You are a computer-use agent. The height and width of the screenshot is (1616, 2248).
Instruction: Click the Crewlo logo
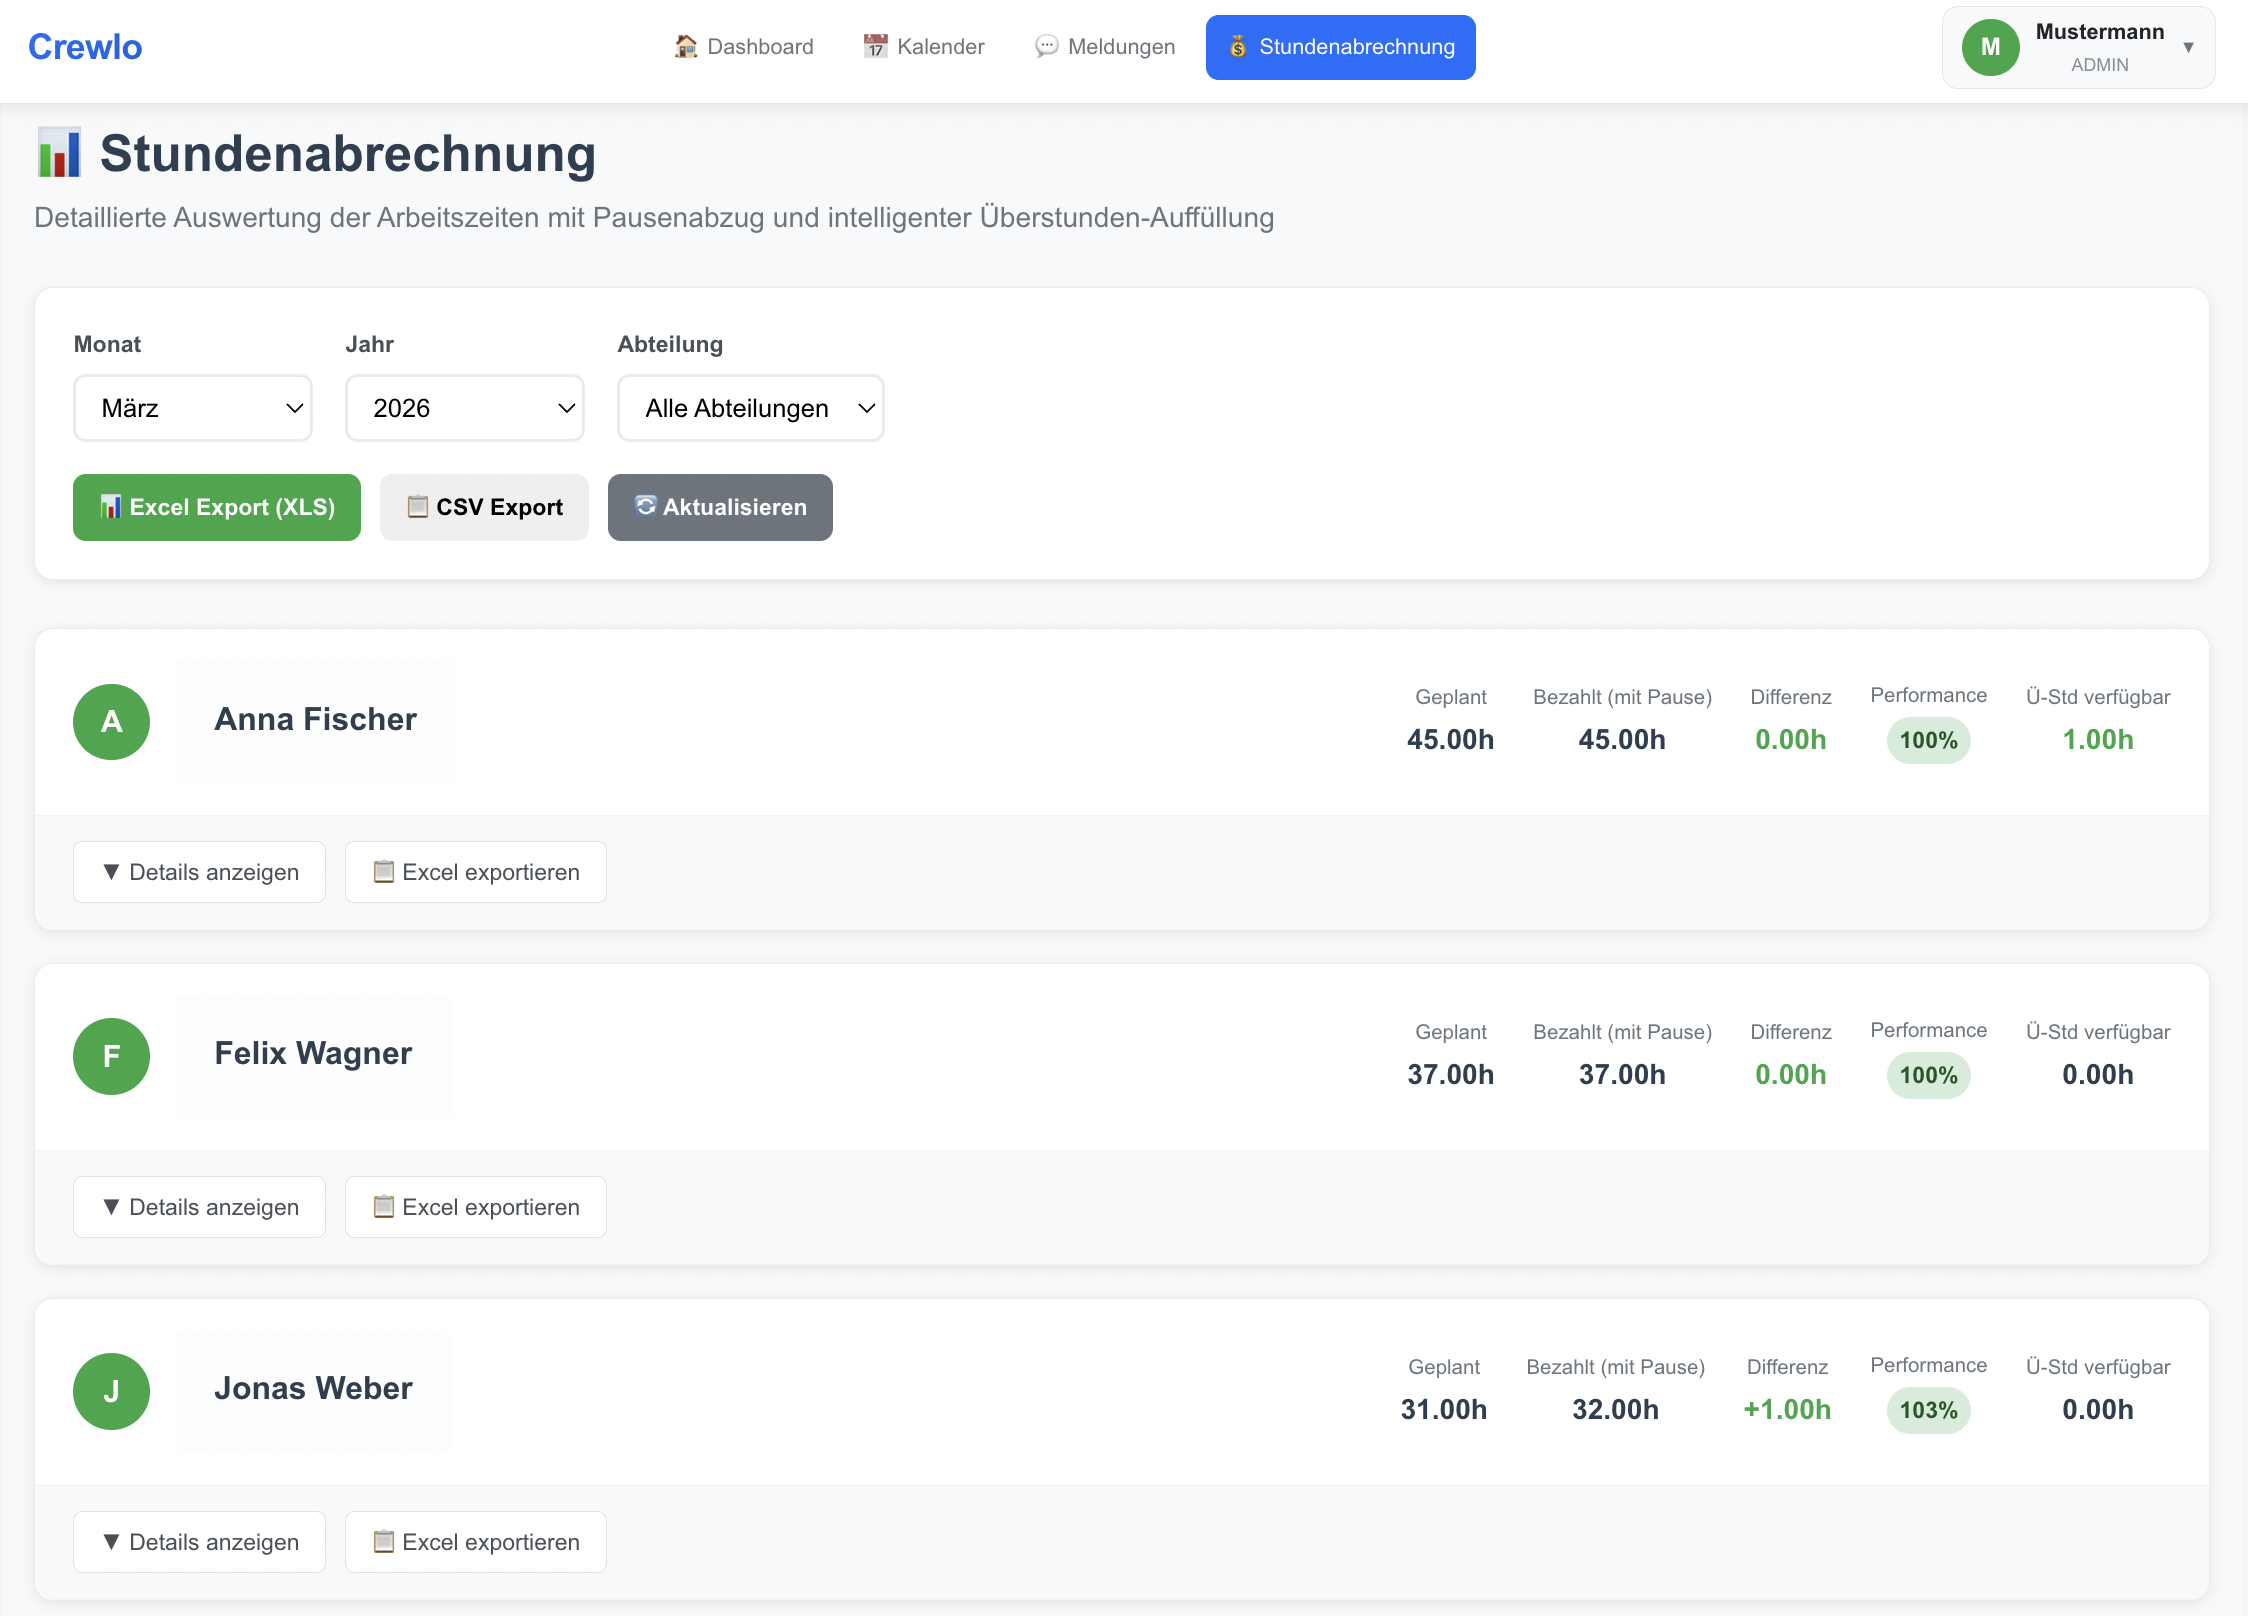pos(85,47)
